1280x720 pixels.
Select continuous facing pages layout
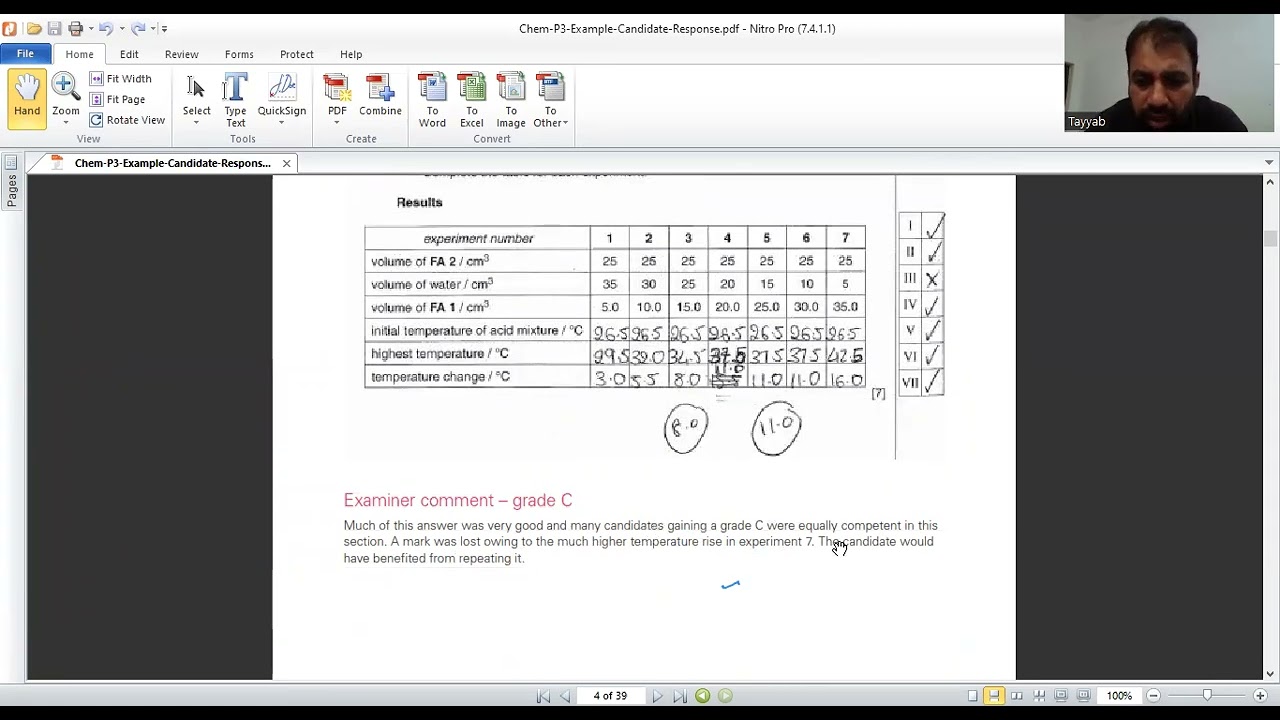pyautogui.click(x=1039, y=696)
